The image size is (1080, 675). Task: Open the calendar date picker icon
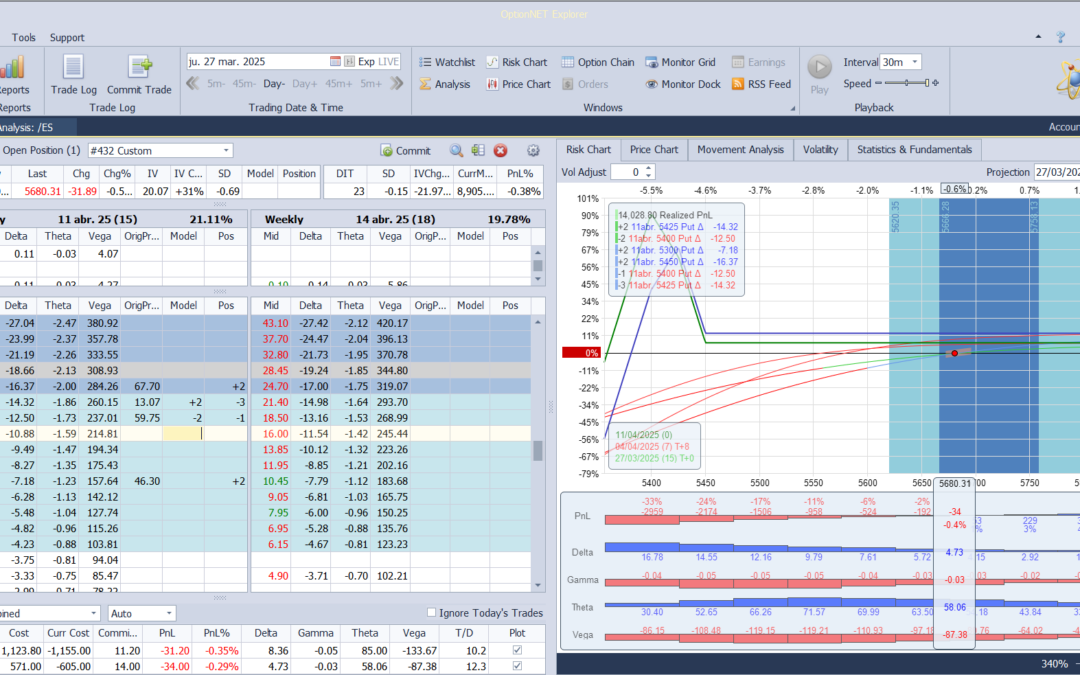(x=335, y=61)
